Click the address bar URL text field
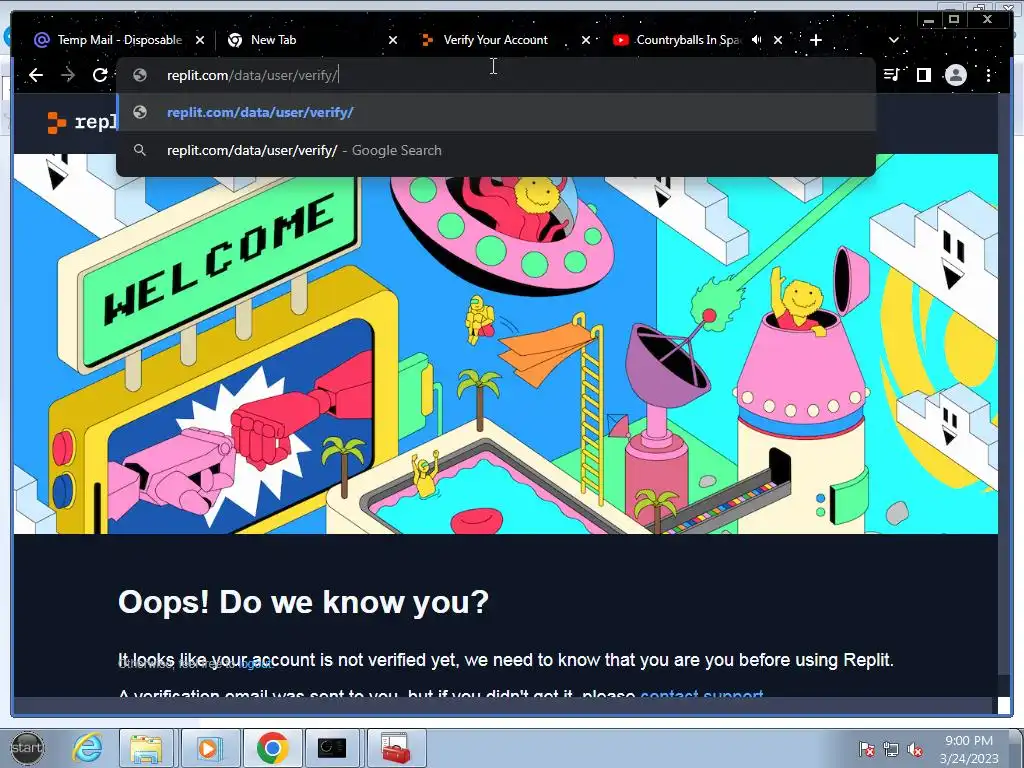Image resolution: width=1024 pixels, height=768 pixels. [x=496, y=75]
